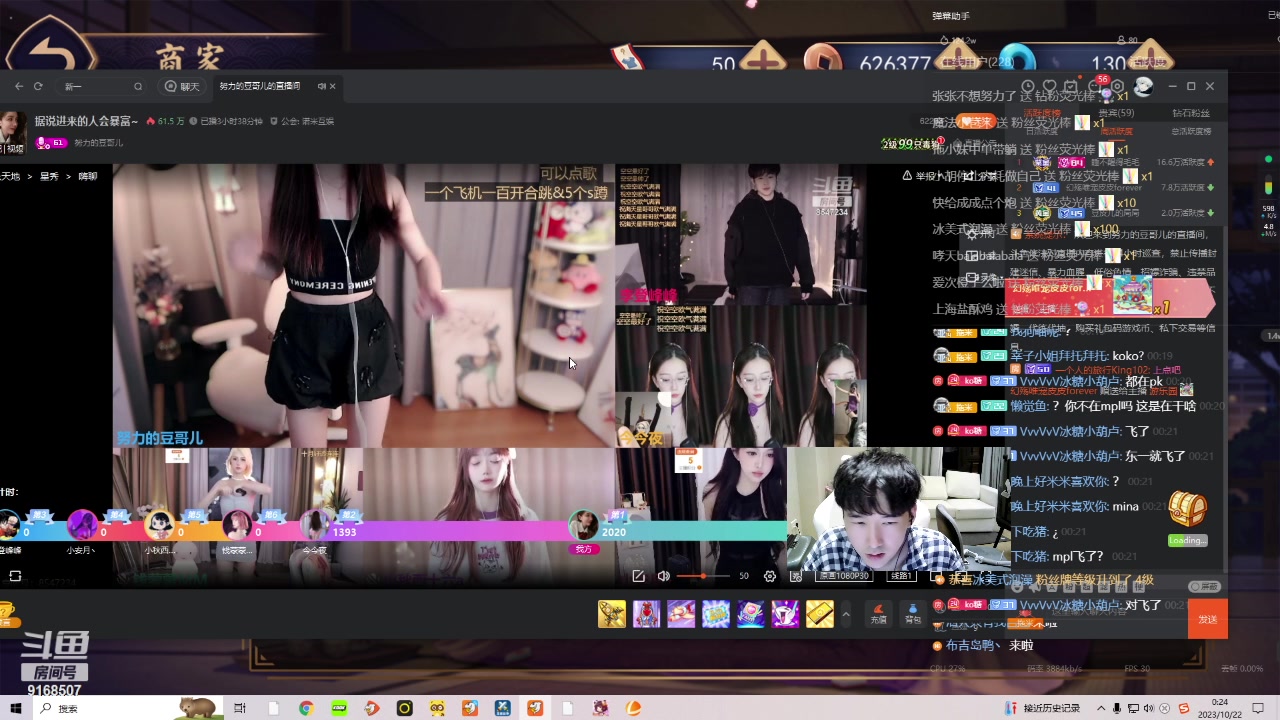Open the 星秀 breadcrumb category
The width and height of the screenshot is (1280, 720).
(49, 176)
